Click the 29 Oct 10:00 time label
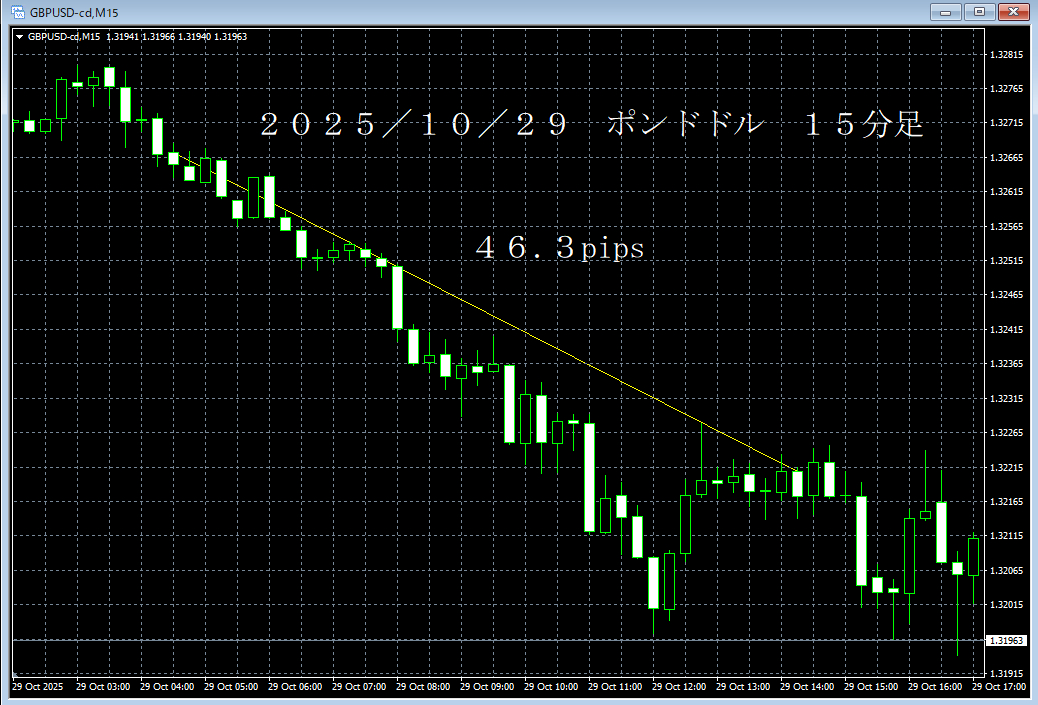Viewport: 1038px width, 705px height. (551, 686)
